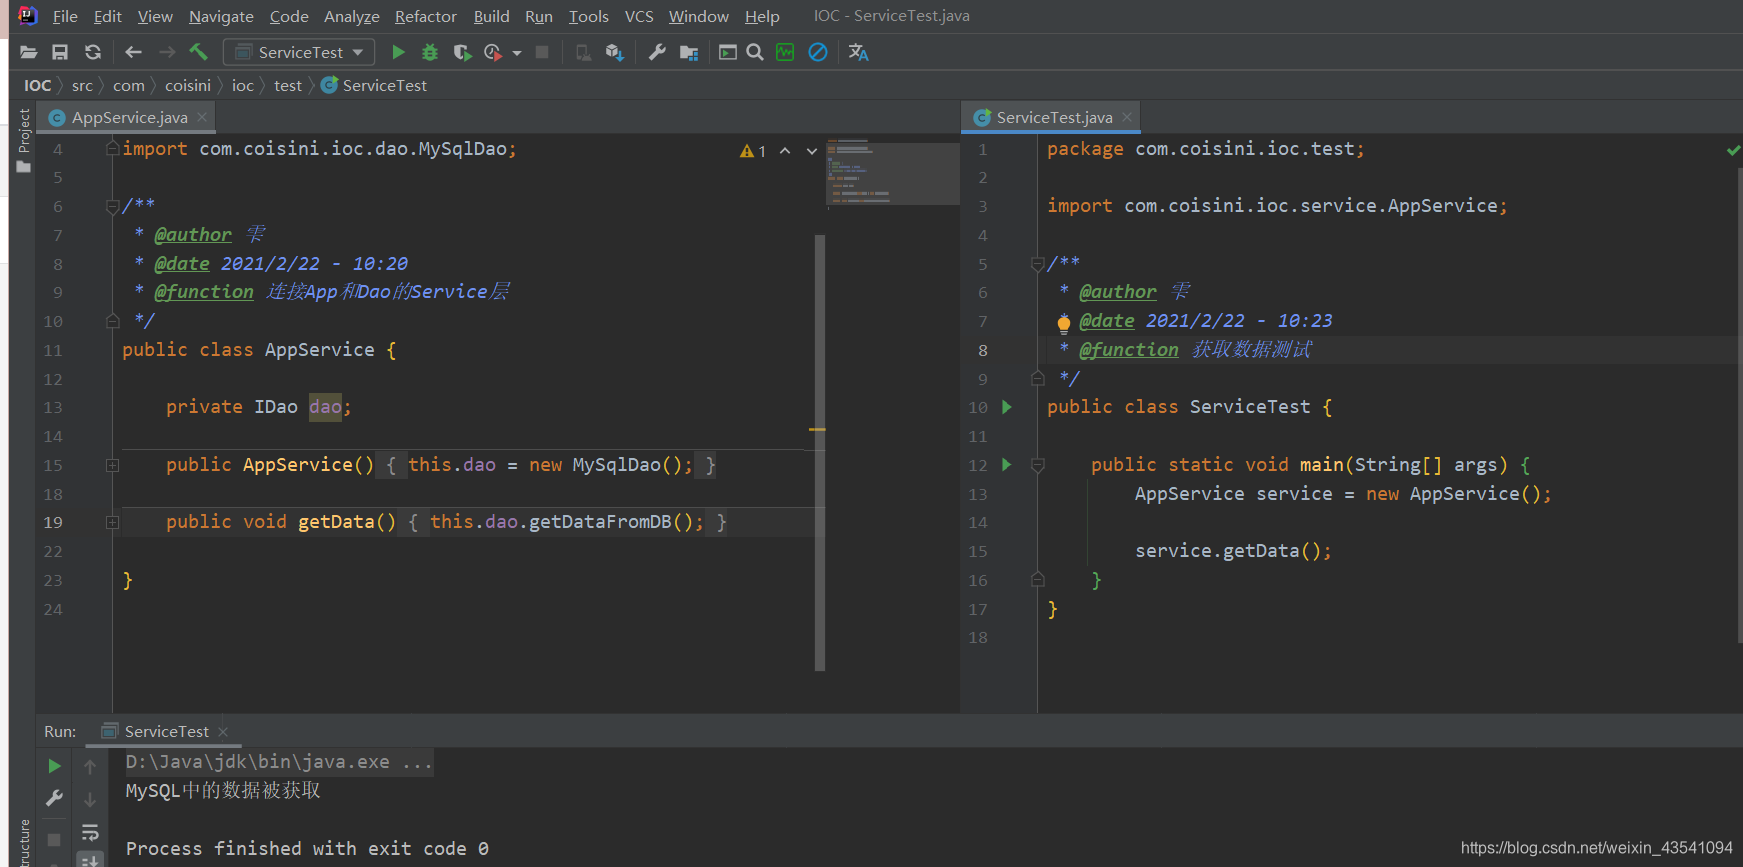The height and width of the screenshot is (867, 1743).
Task: Click the Save All disk icon
Action: [x=60, y=52]
